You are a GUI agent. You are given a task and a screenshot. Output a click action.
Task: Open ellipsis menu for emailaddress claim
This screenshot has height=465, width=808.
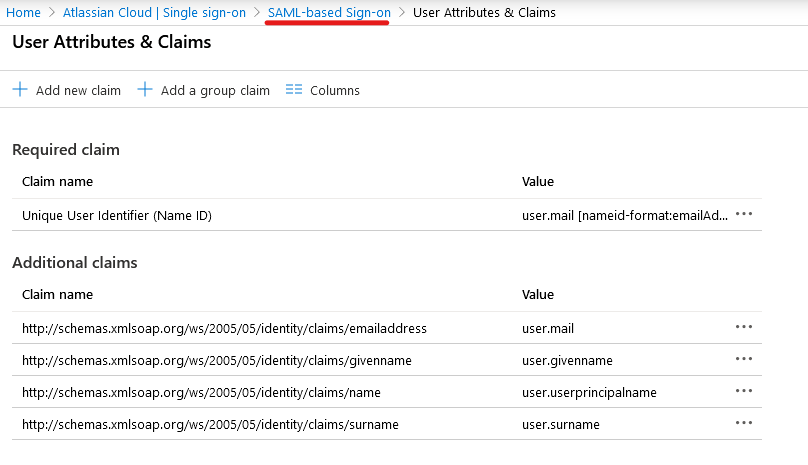[743, 327]
